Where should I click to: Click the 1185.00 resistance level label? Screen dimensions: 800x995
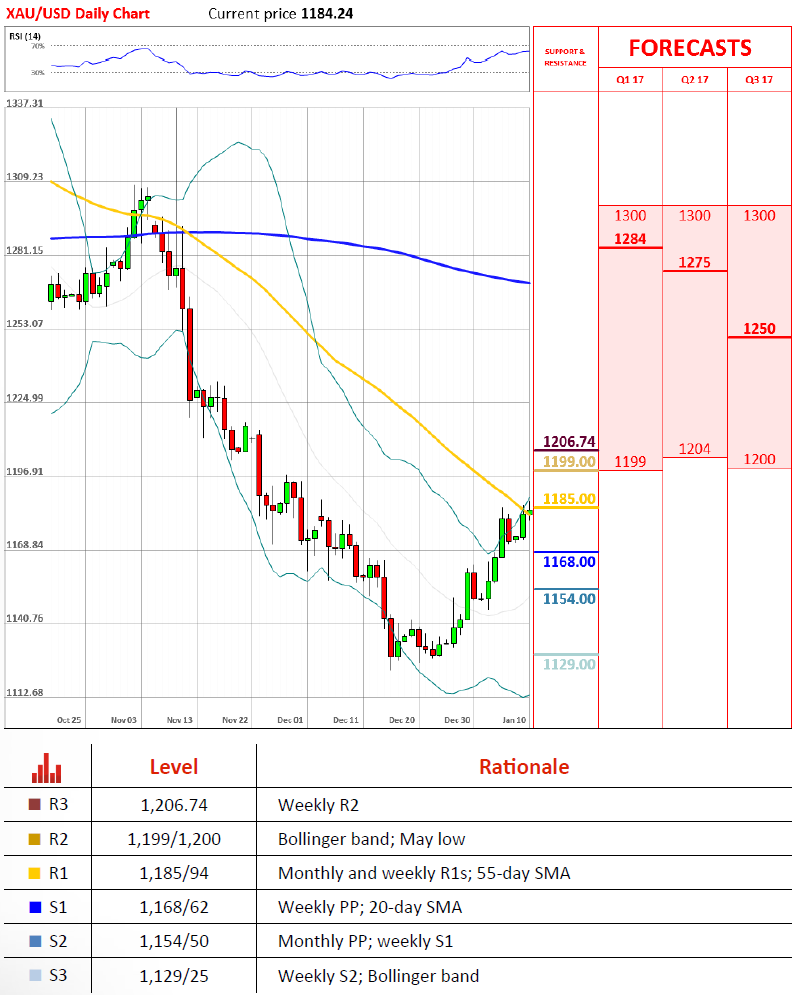569,498
